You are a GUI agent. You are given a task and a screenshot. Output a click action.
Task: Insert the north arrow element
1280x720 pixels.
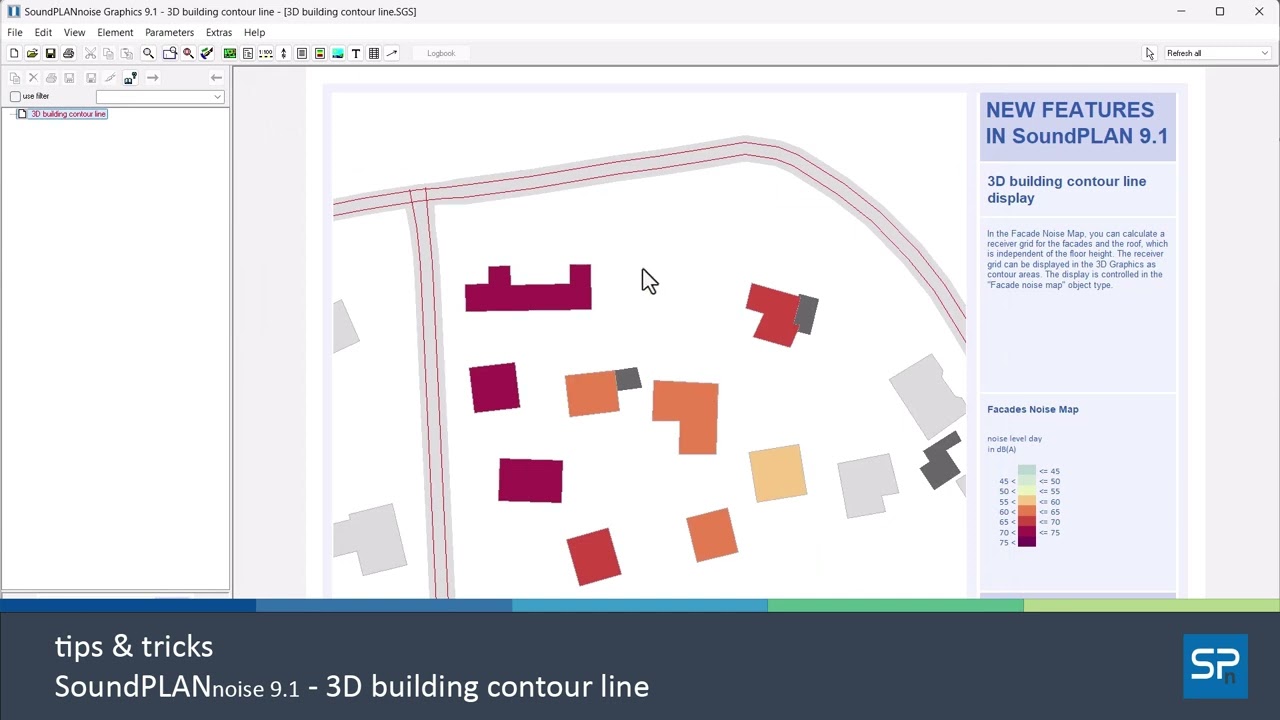pos(284,53)
